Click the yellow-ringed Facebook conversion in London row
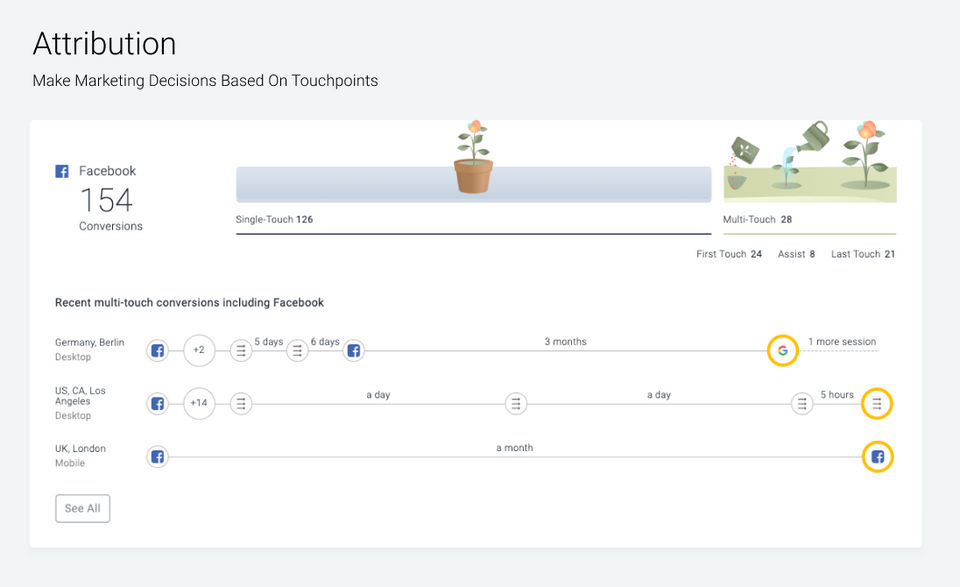The image size is (960, 587). pyautogui.click(x=877, y=457)
